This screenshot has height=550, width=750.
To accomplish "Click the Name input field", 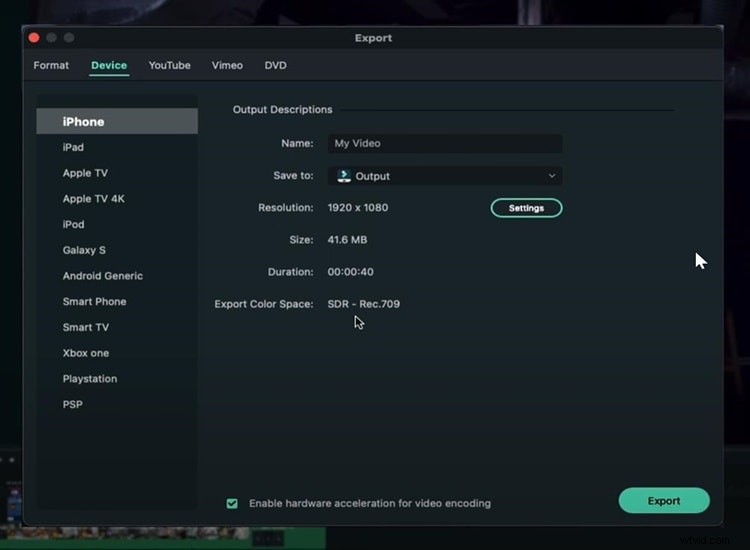I will (445, 143).
